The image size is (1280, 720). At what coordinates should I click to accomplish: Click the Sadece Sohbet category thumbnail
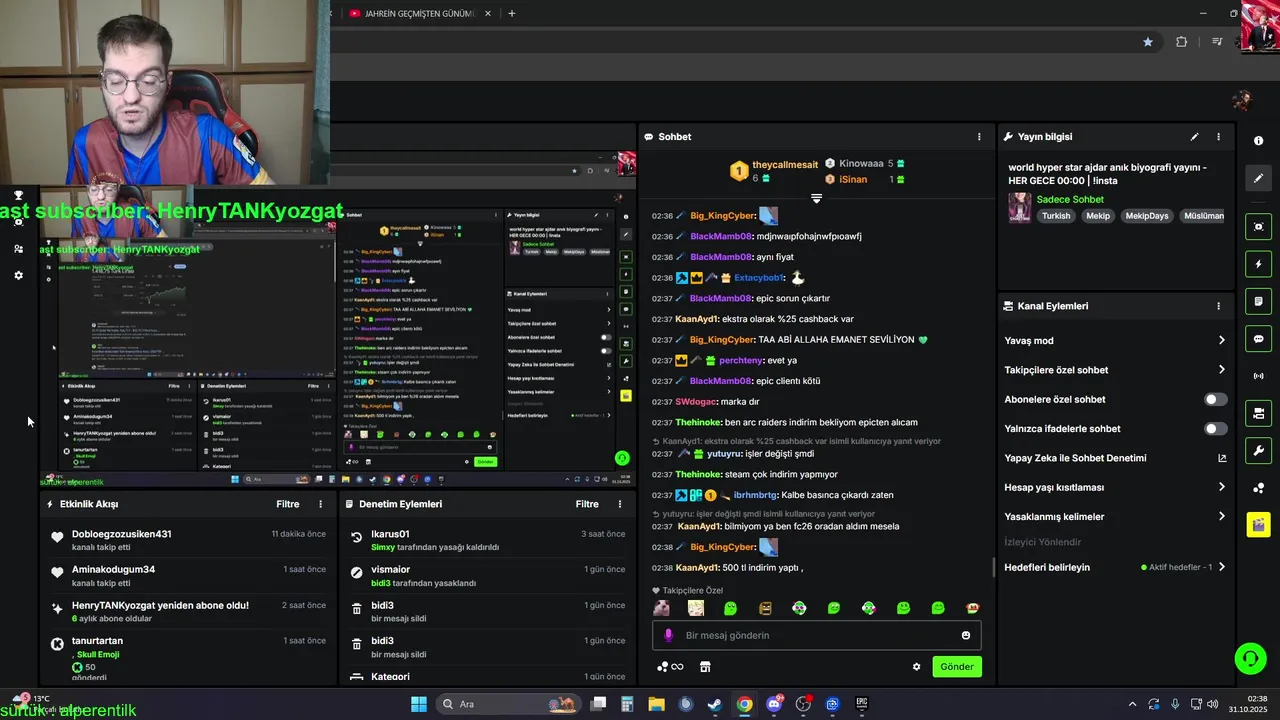click(x=1019, y=208)
